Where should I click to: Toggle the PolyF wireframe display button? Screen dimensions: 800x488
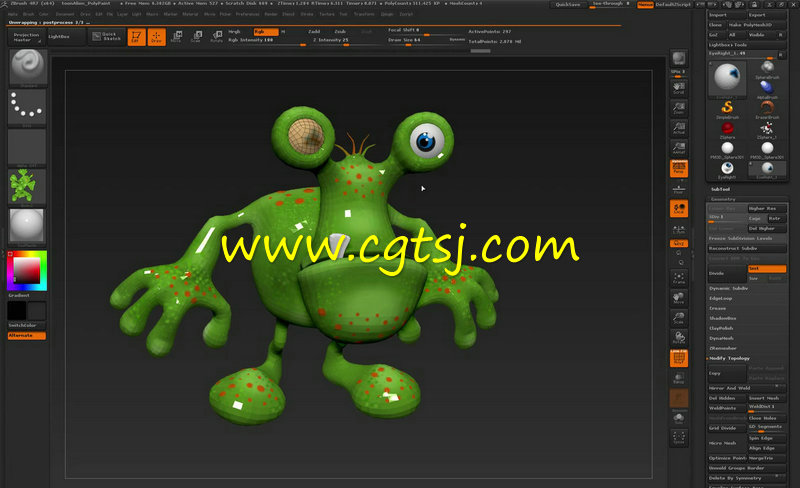(679, 358)
